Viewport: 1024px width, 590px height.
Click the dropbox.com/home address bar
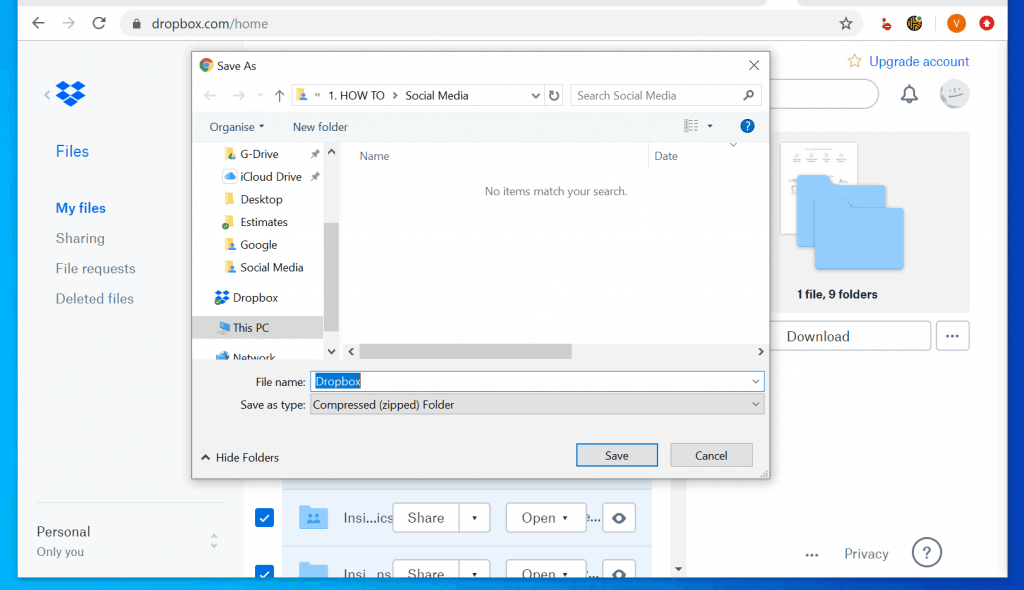pos(492,24)
